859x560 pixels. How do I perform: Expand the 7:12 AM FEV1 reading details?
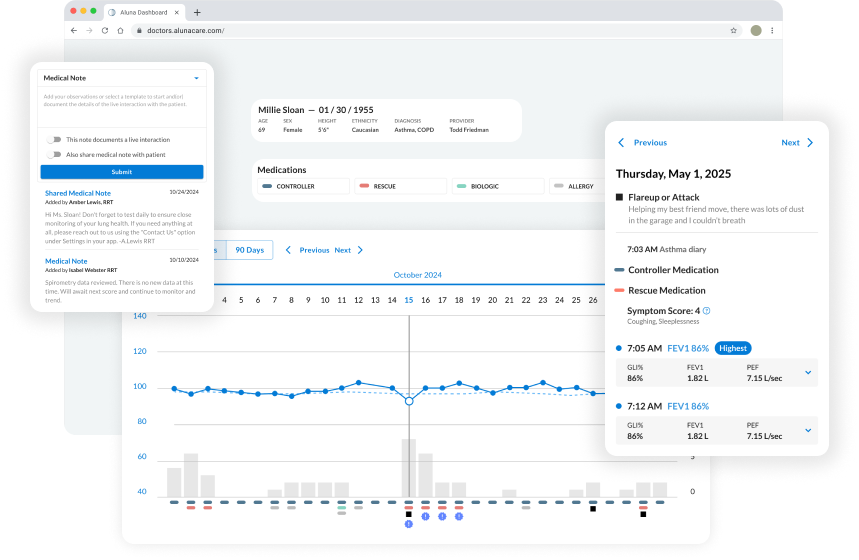click(808, 431)
